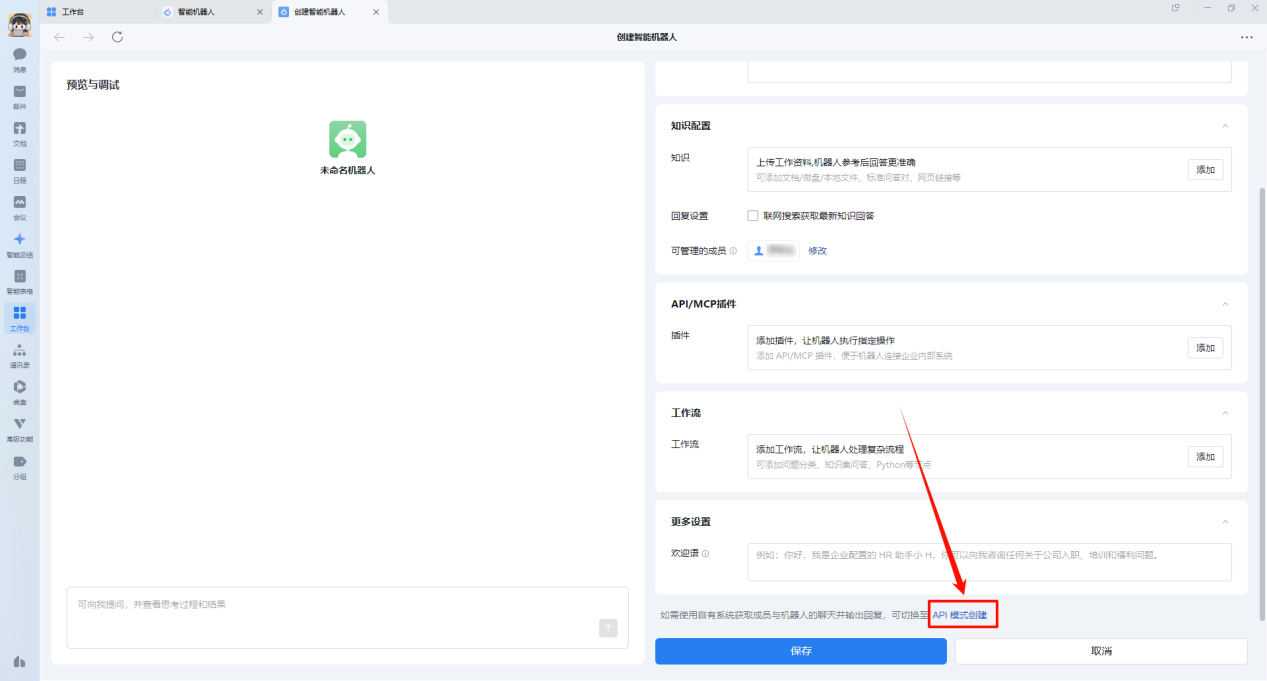
Task: Open the 文档 documents section
Action: coord(19,132)
